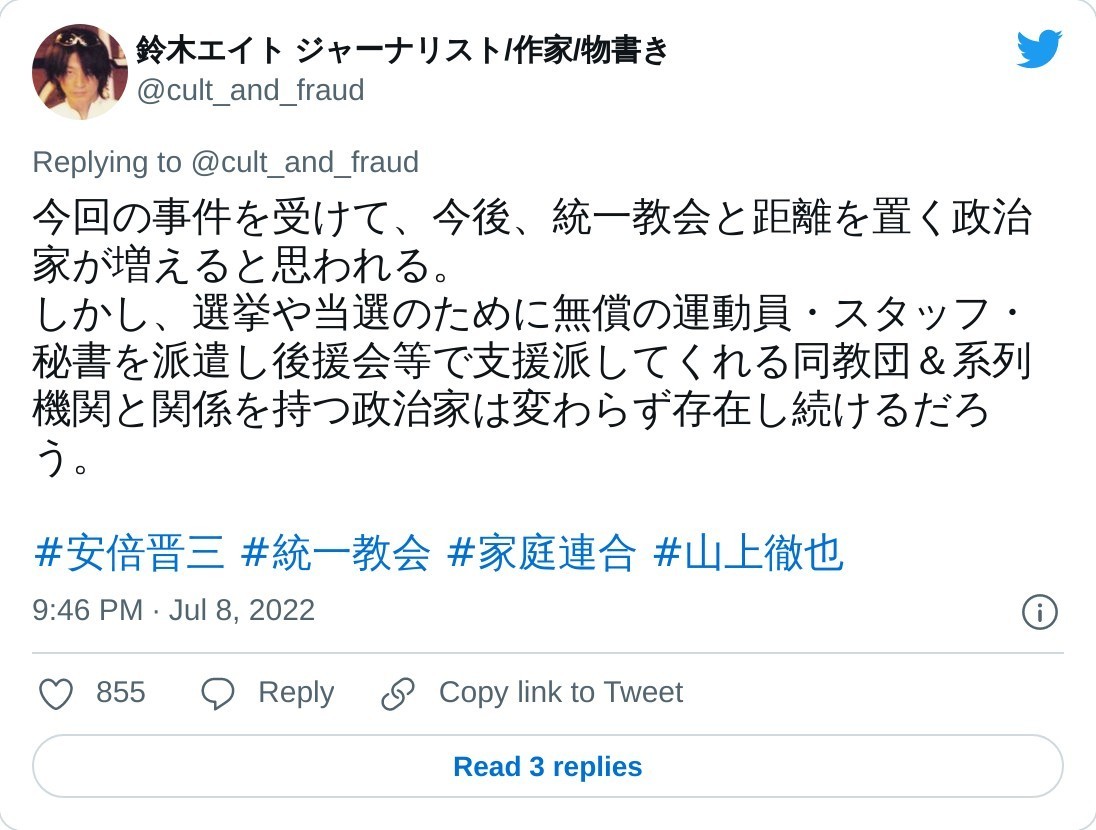Open the @cult_and_fraud handle below the name
1096x830 pixels.
pyautogui.click(x=250, y=91)
